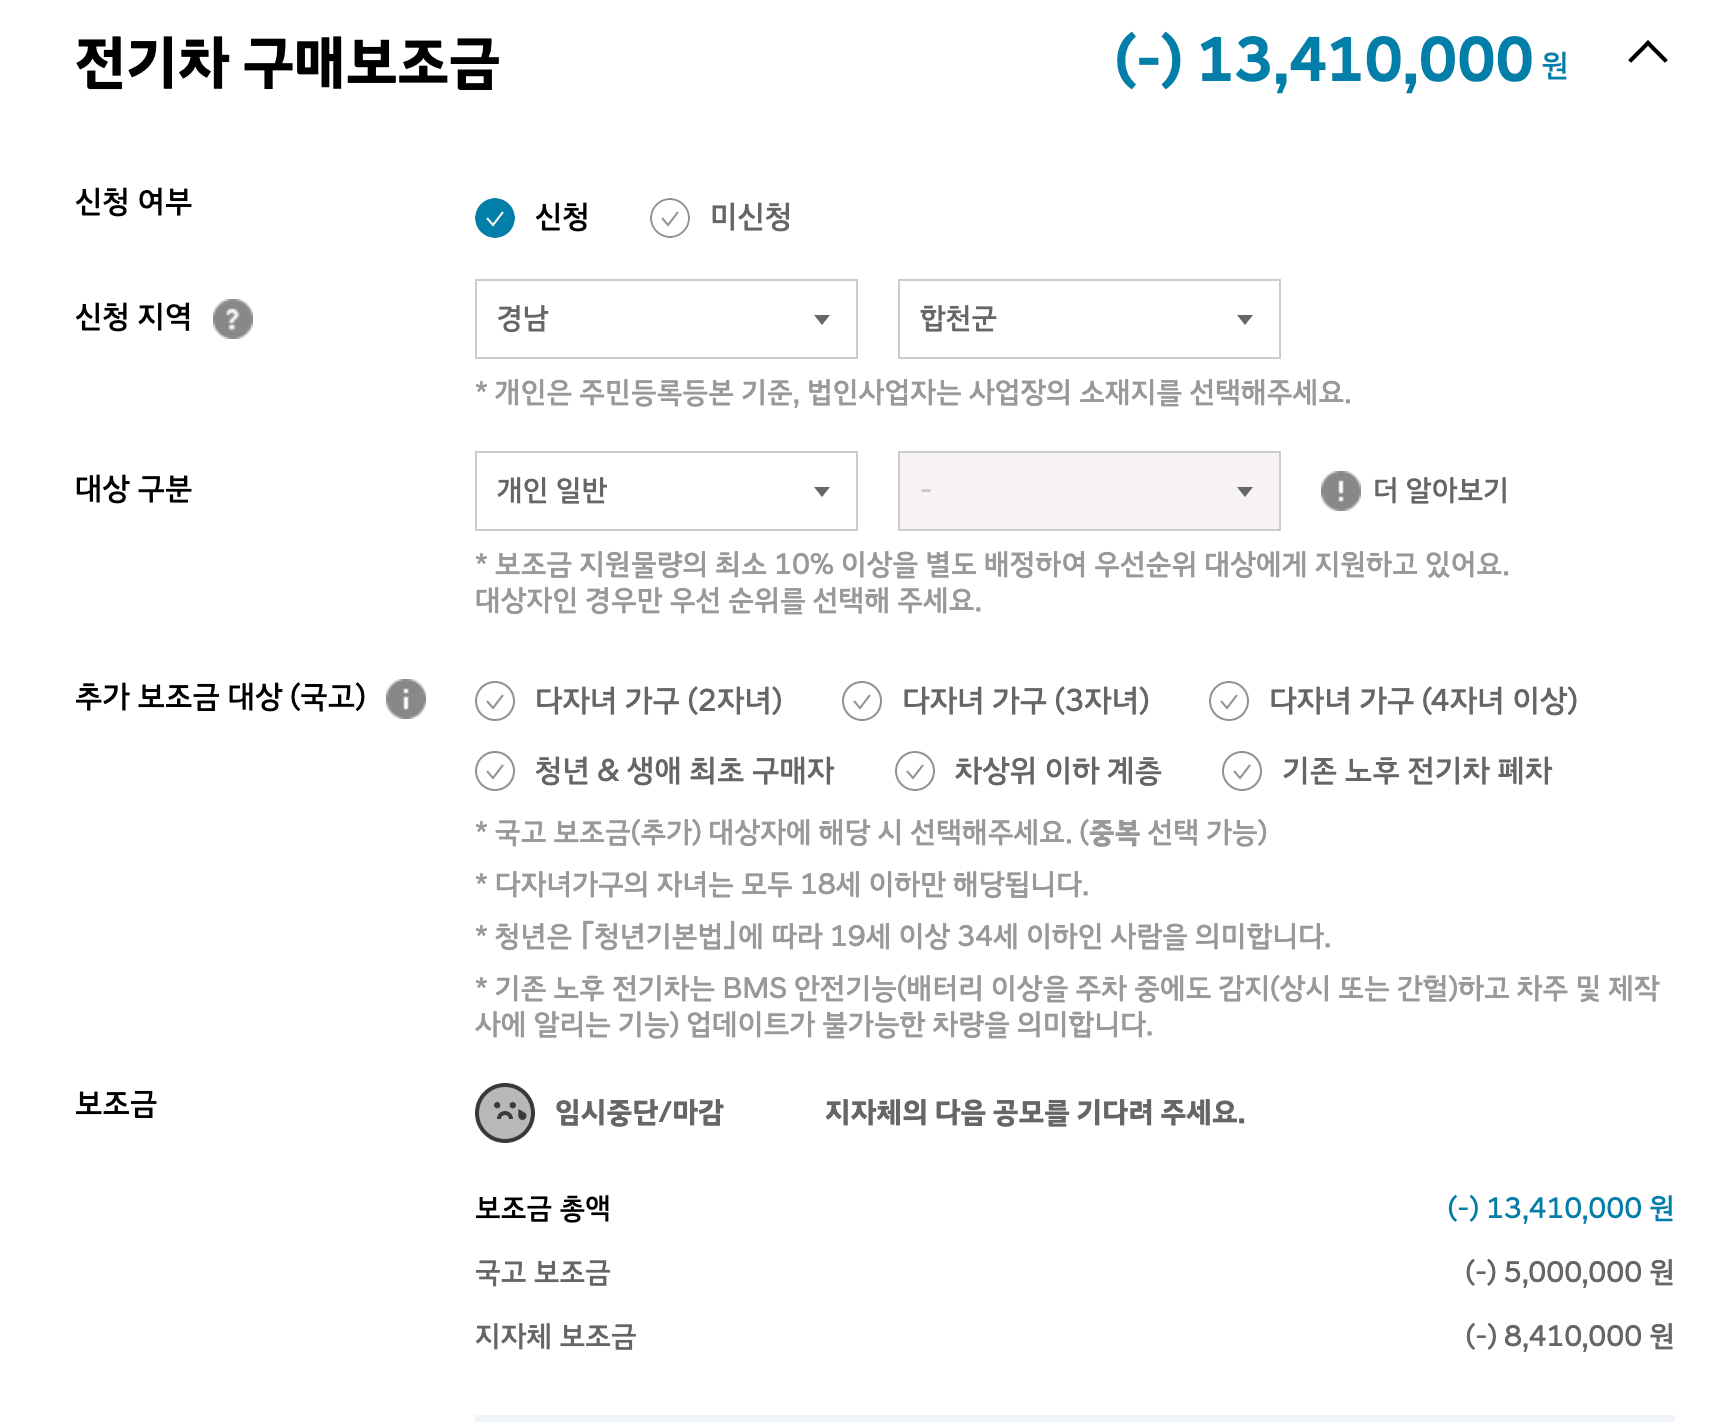Open the priority selection dropdown showing a dash

point(1088,491)
